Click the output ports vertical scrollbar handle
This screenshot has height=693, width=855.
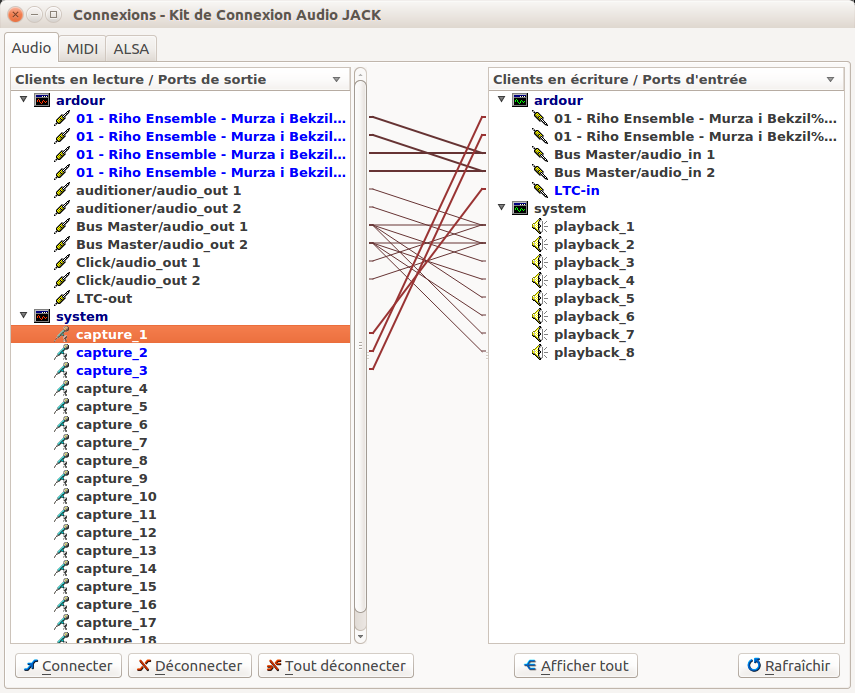[x=360, y=346]
